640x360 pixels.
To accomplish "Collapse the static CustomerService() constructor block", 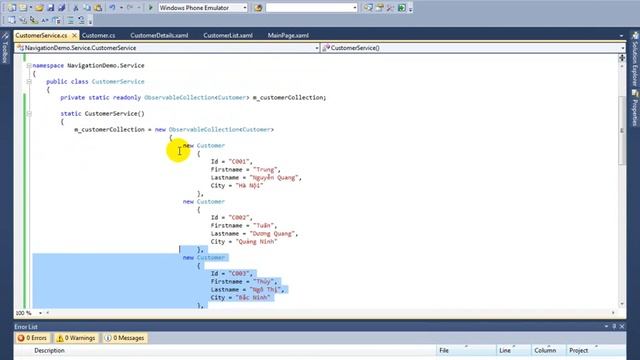I will tap(29, 113).
